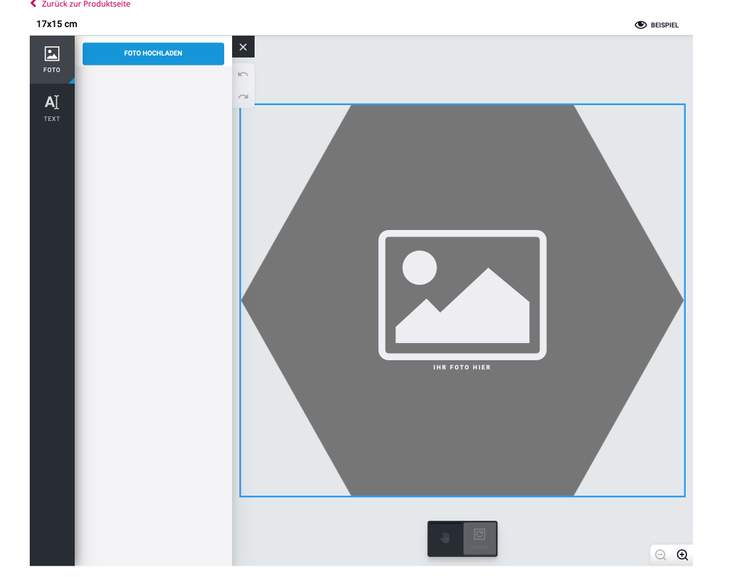Open the Foto panel in sidebar
This screenshot has width=734, height=577.
[x=52, y=59]
